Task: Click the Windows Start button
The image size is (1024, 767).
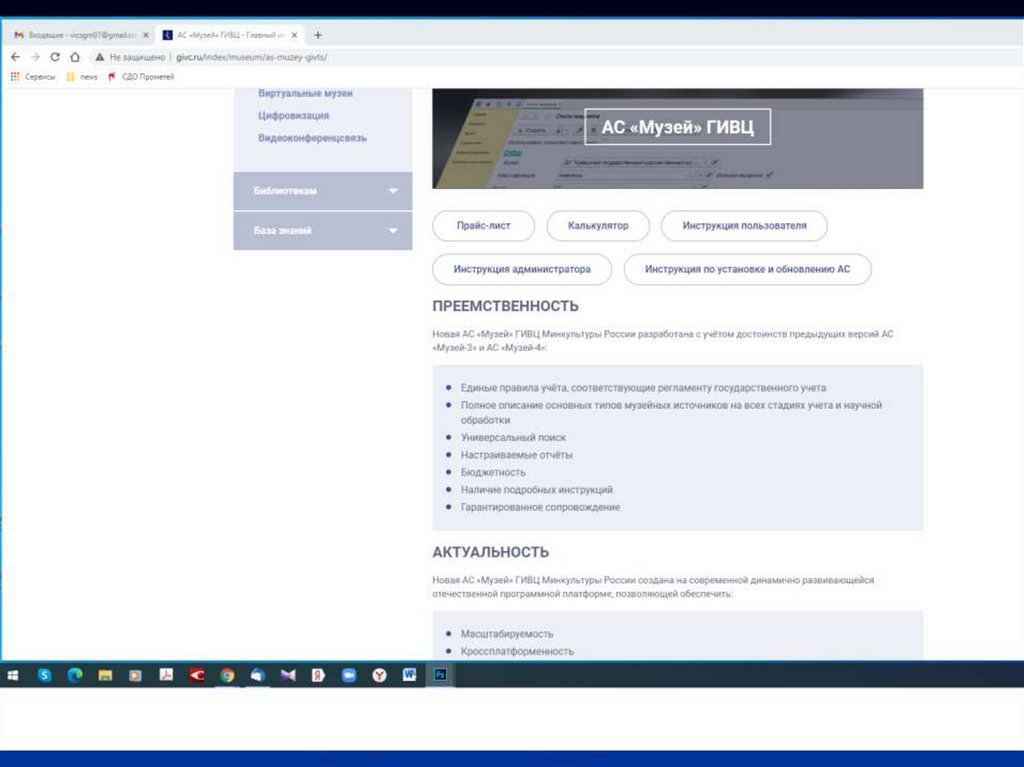Action: 13,675
